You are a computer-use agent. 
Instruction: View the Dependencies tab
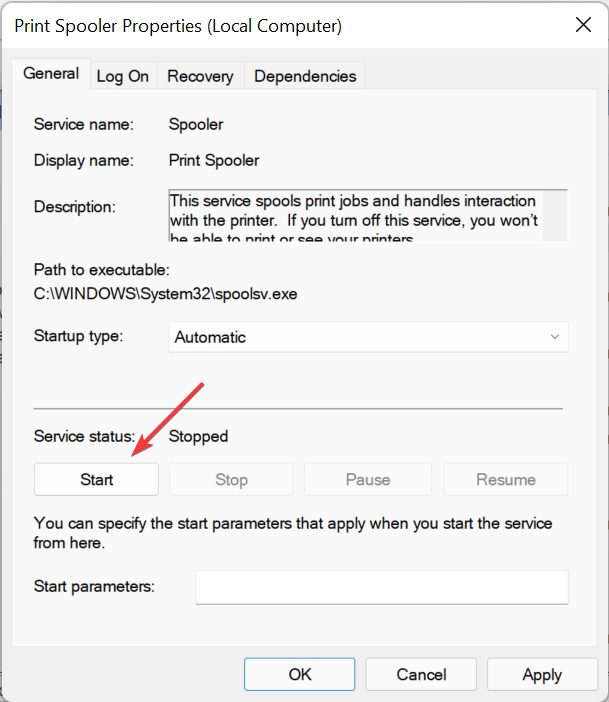point(305,76)
